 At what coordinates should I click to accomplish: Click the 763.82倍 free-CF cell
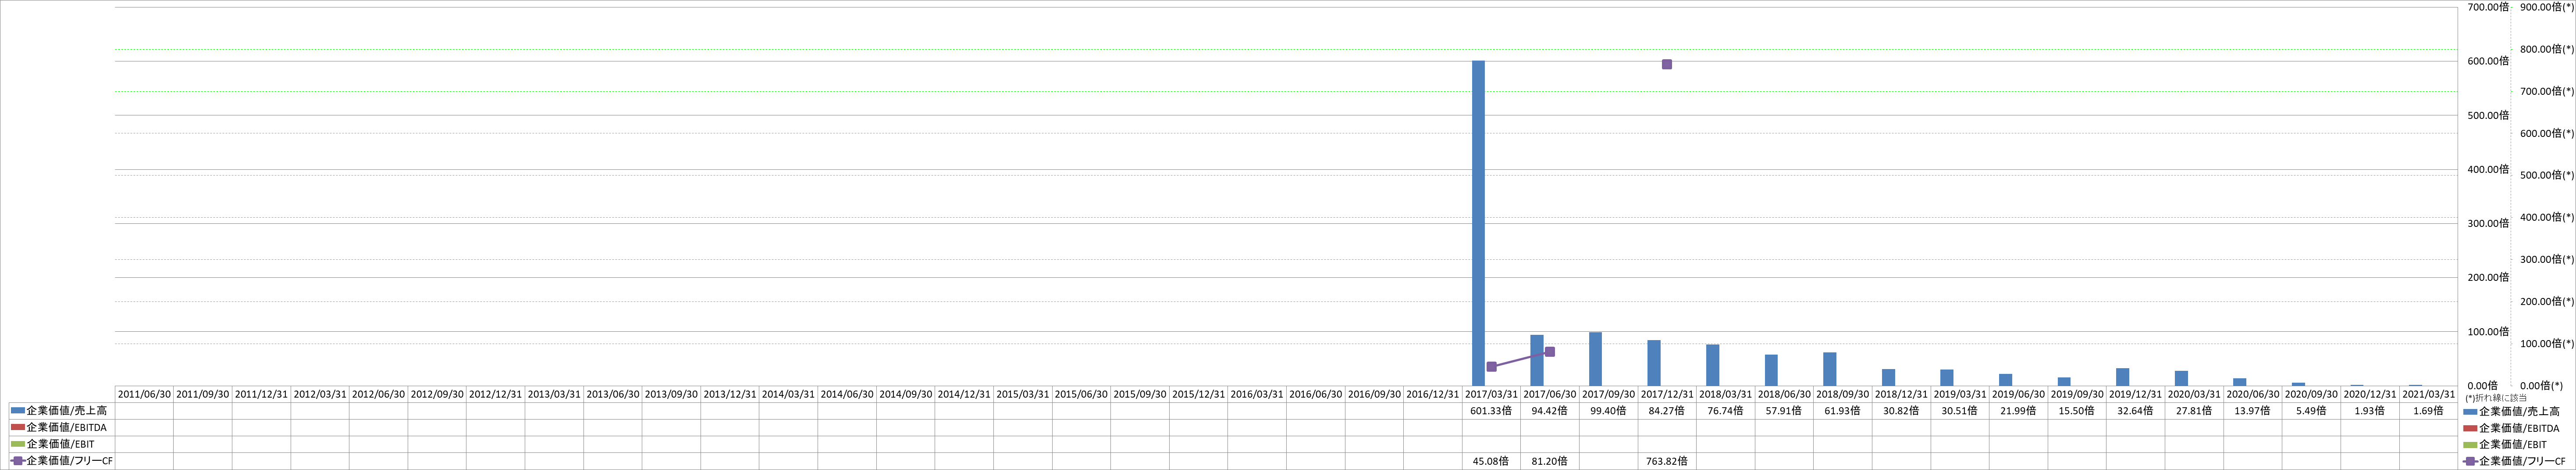tap(1667, 461)
